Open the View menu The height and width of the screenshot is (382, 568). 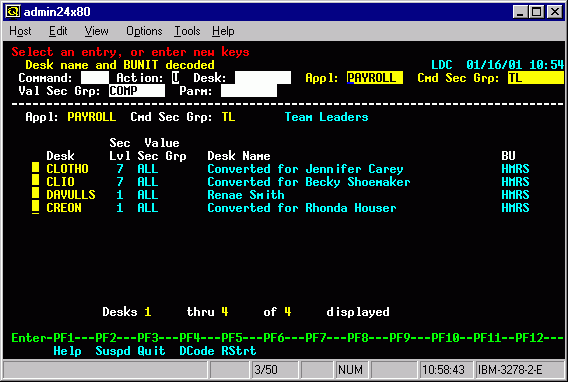pos(96,31)
